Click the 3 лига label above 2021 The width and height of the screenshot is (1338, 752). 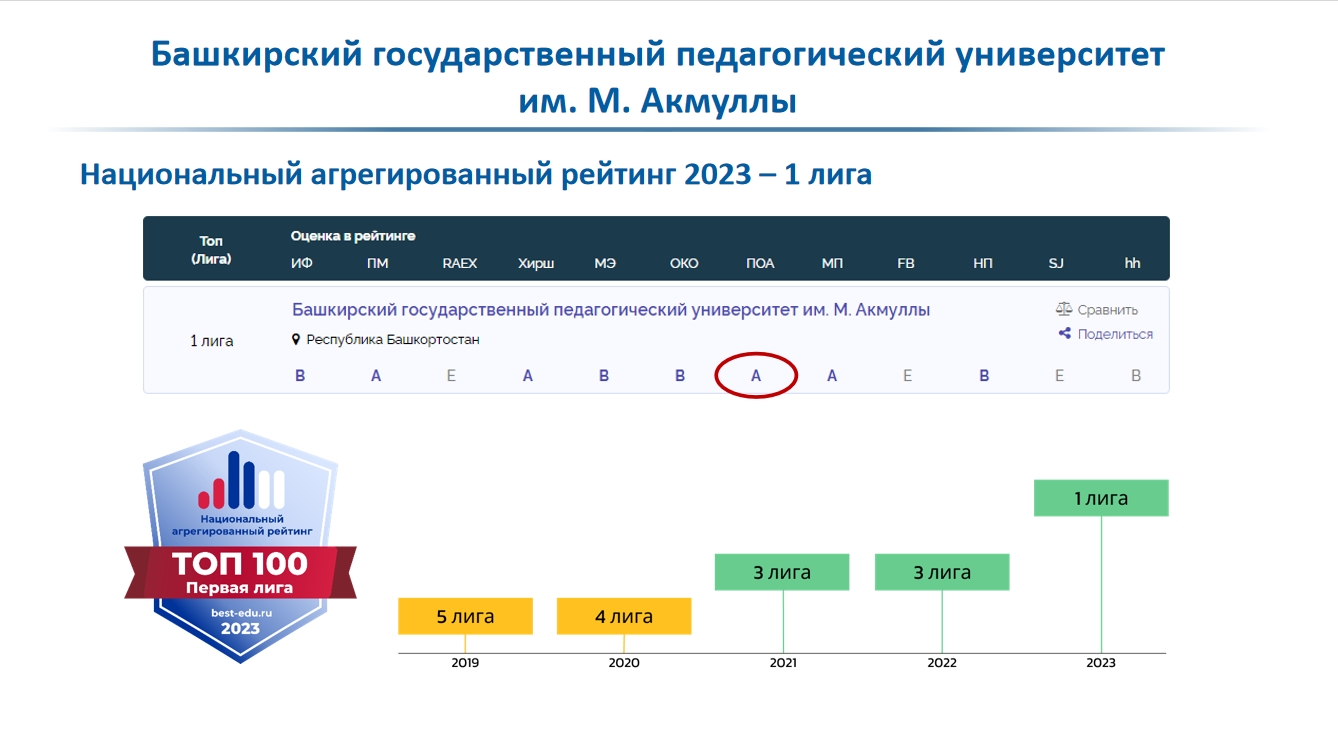point(782,572)
